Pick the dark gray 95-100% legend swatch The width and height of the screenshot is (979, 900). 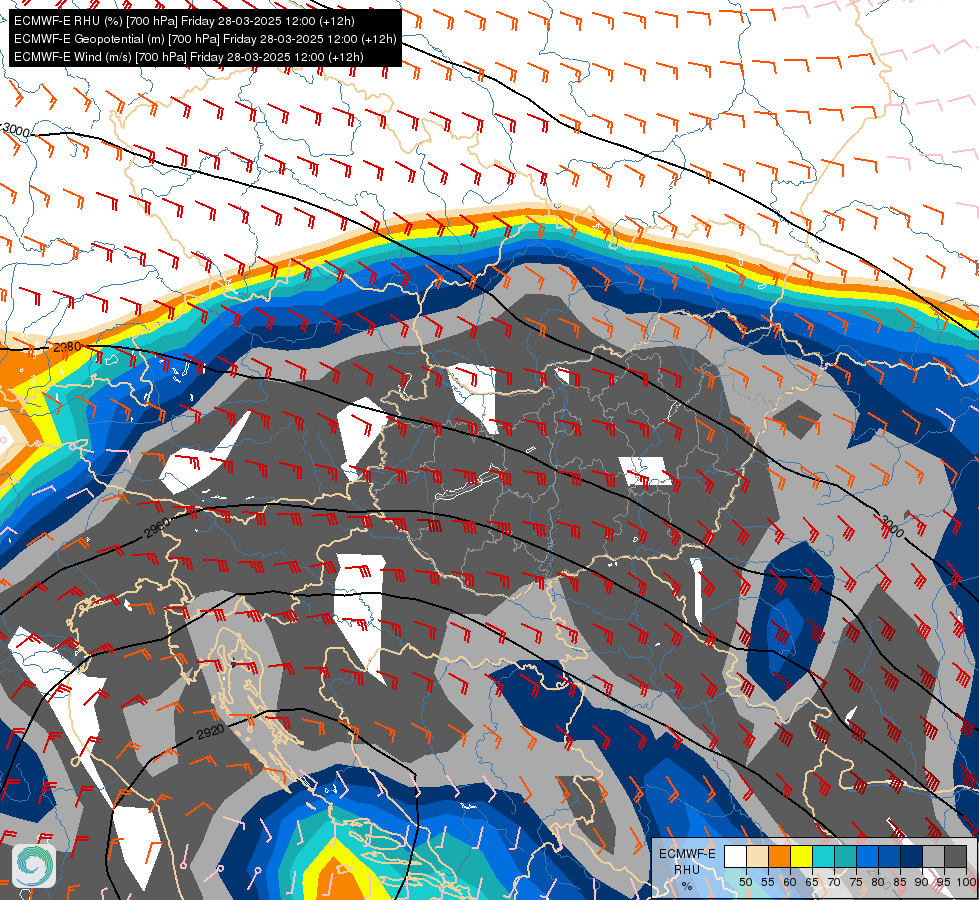(955, 856)
